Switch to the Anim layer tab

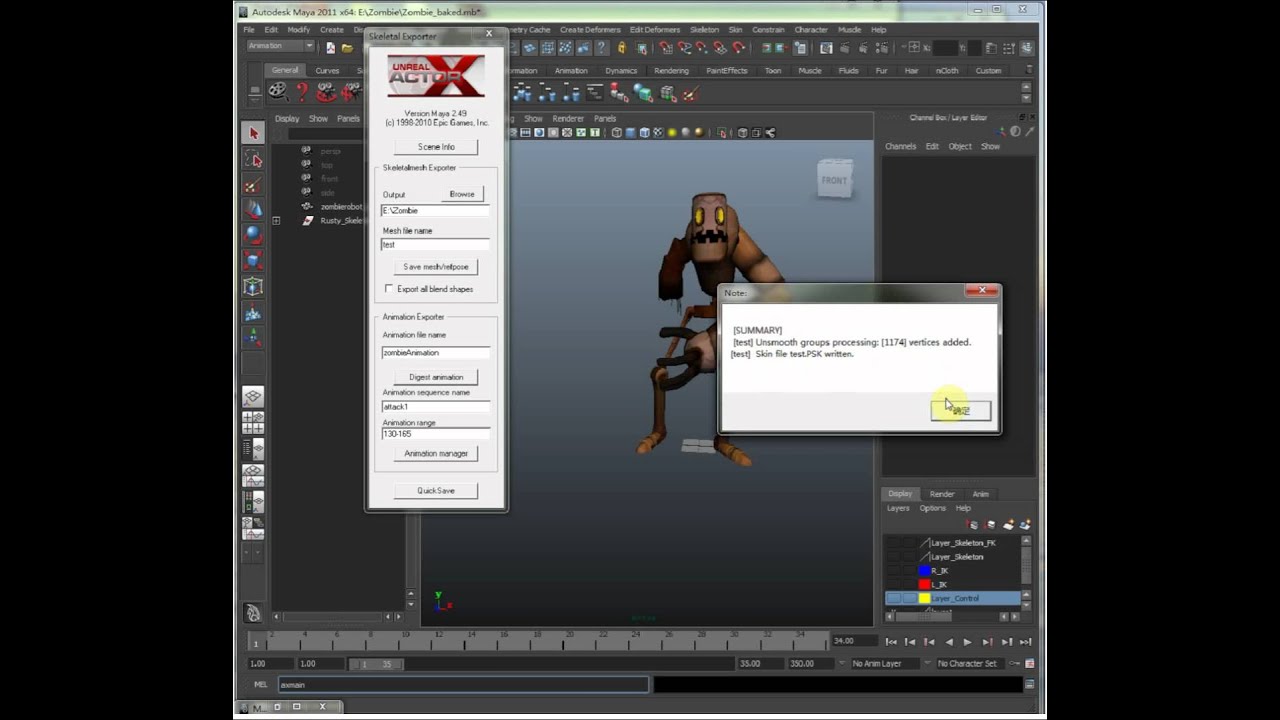click(980, 494)
